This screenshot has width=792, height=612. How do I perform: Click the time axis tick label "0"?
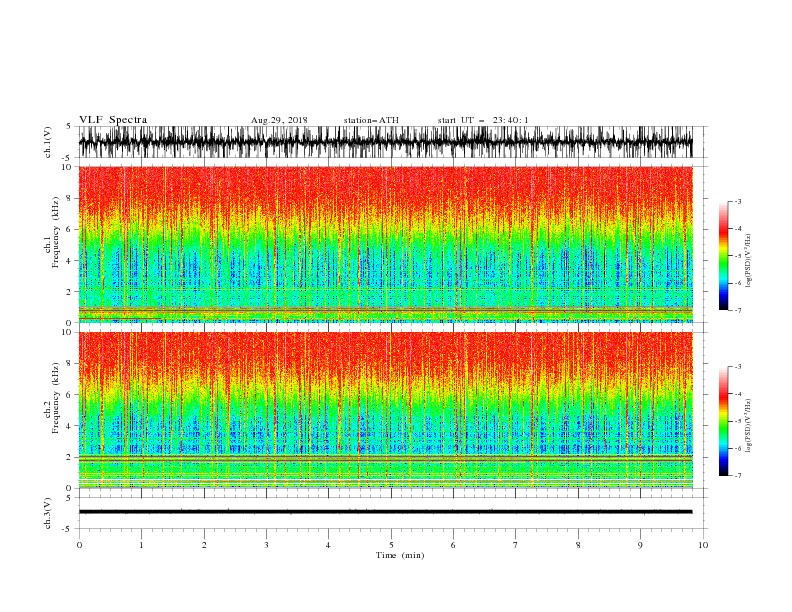(x=79, y=545)
